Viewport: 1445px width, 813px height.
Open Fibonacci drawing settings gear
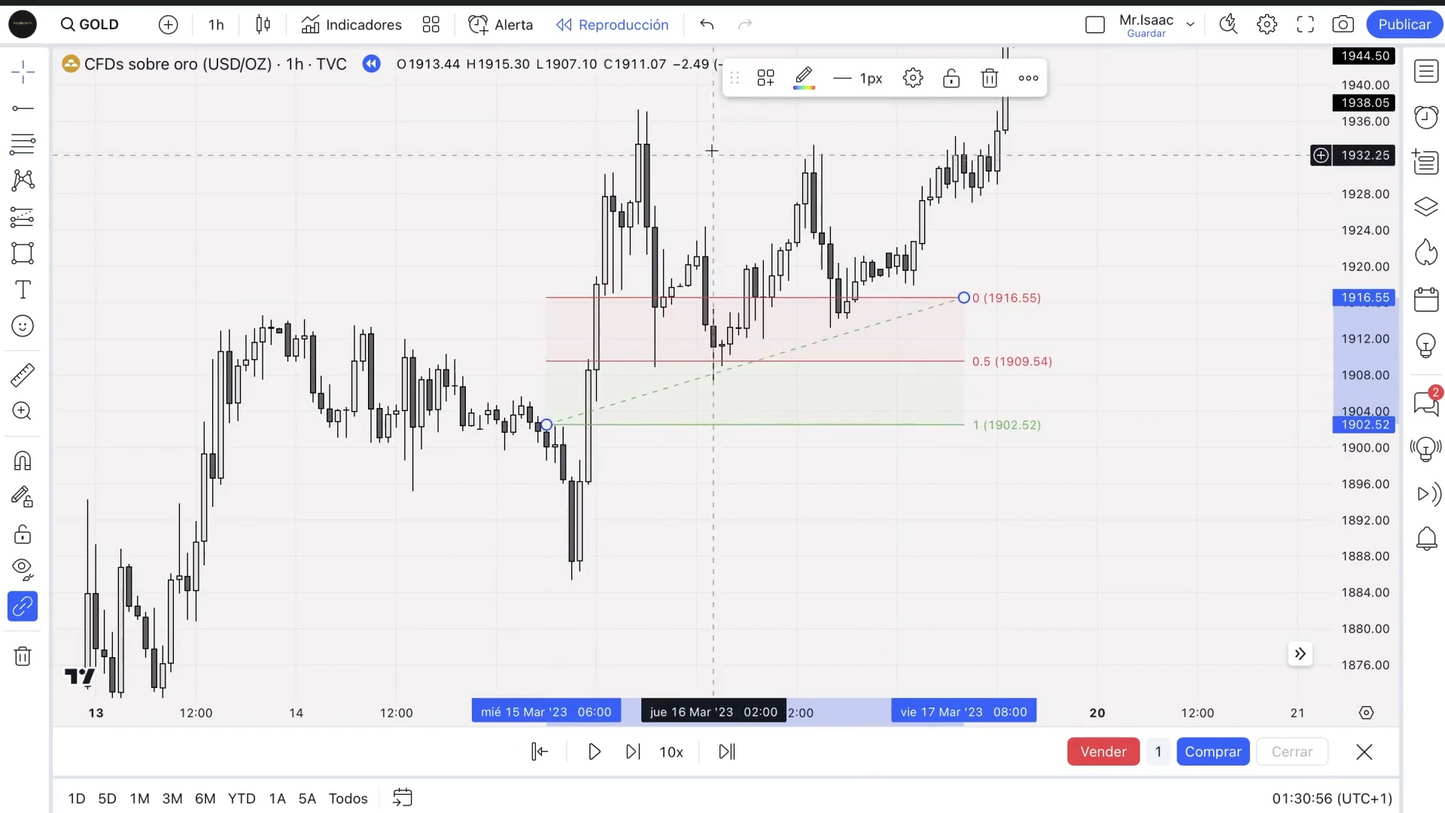pos(912,78)
